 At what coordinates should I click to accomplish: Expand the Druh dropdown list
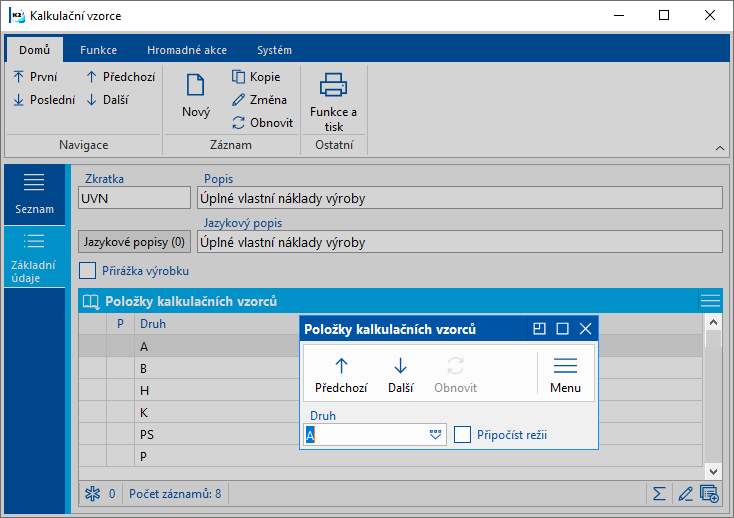(436, 434)
